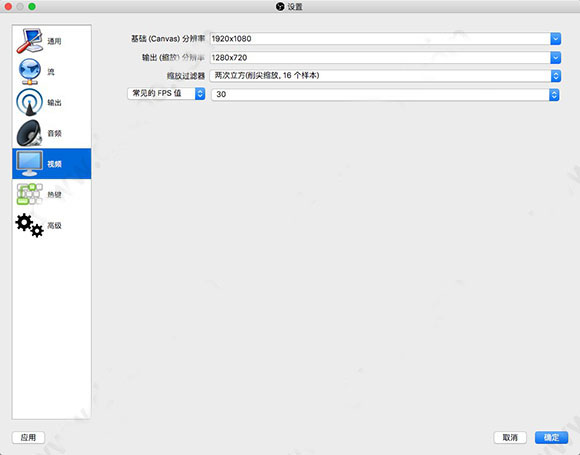Select the 音频 Audio speaker icon
The image size is (580, 455).
(x=29, y=133)
